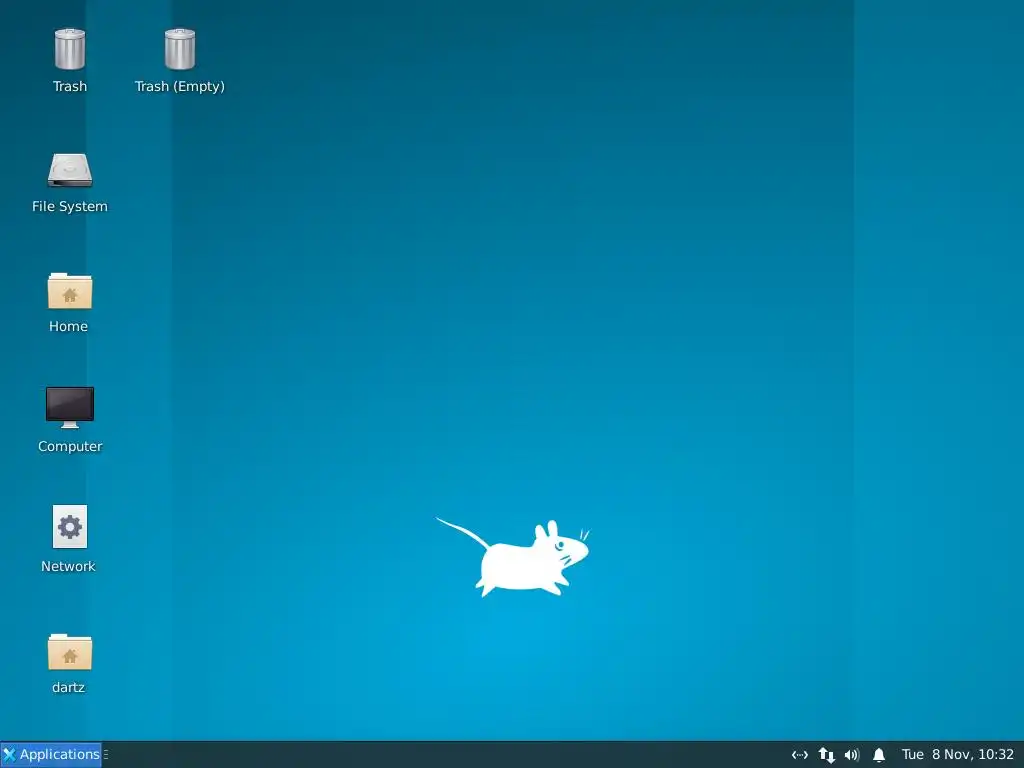Click the network connection arrows tray icon

tap(800, 755)
